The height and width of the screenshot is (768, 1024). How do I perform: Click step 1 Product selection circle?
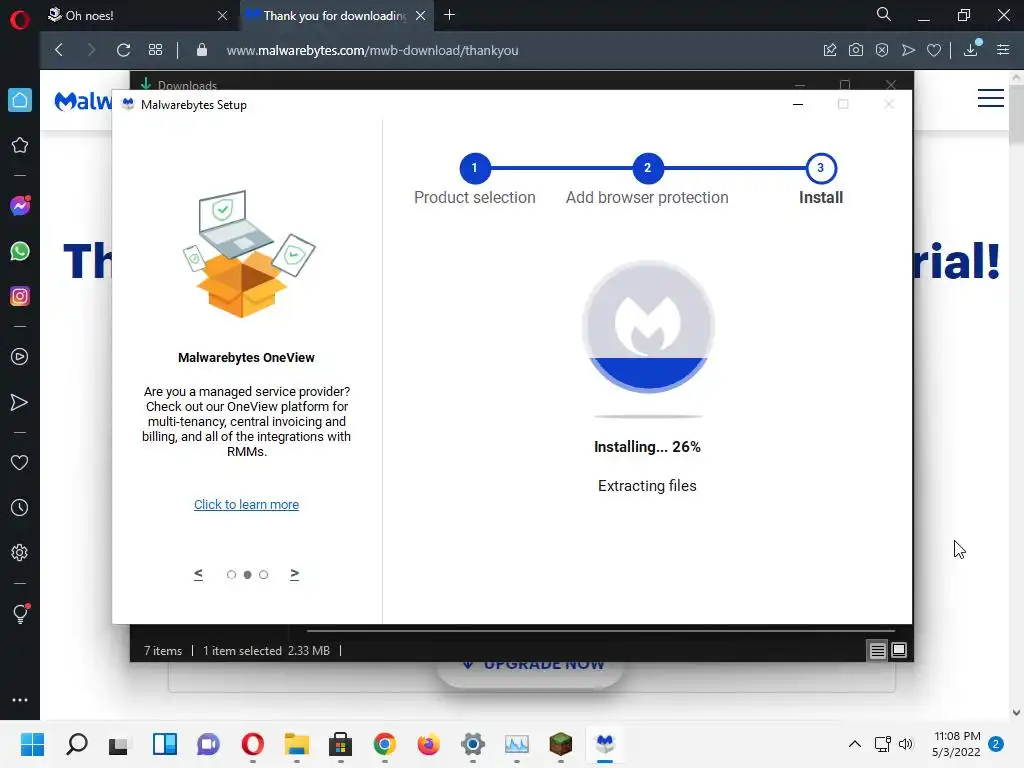coord(475,168)
